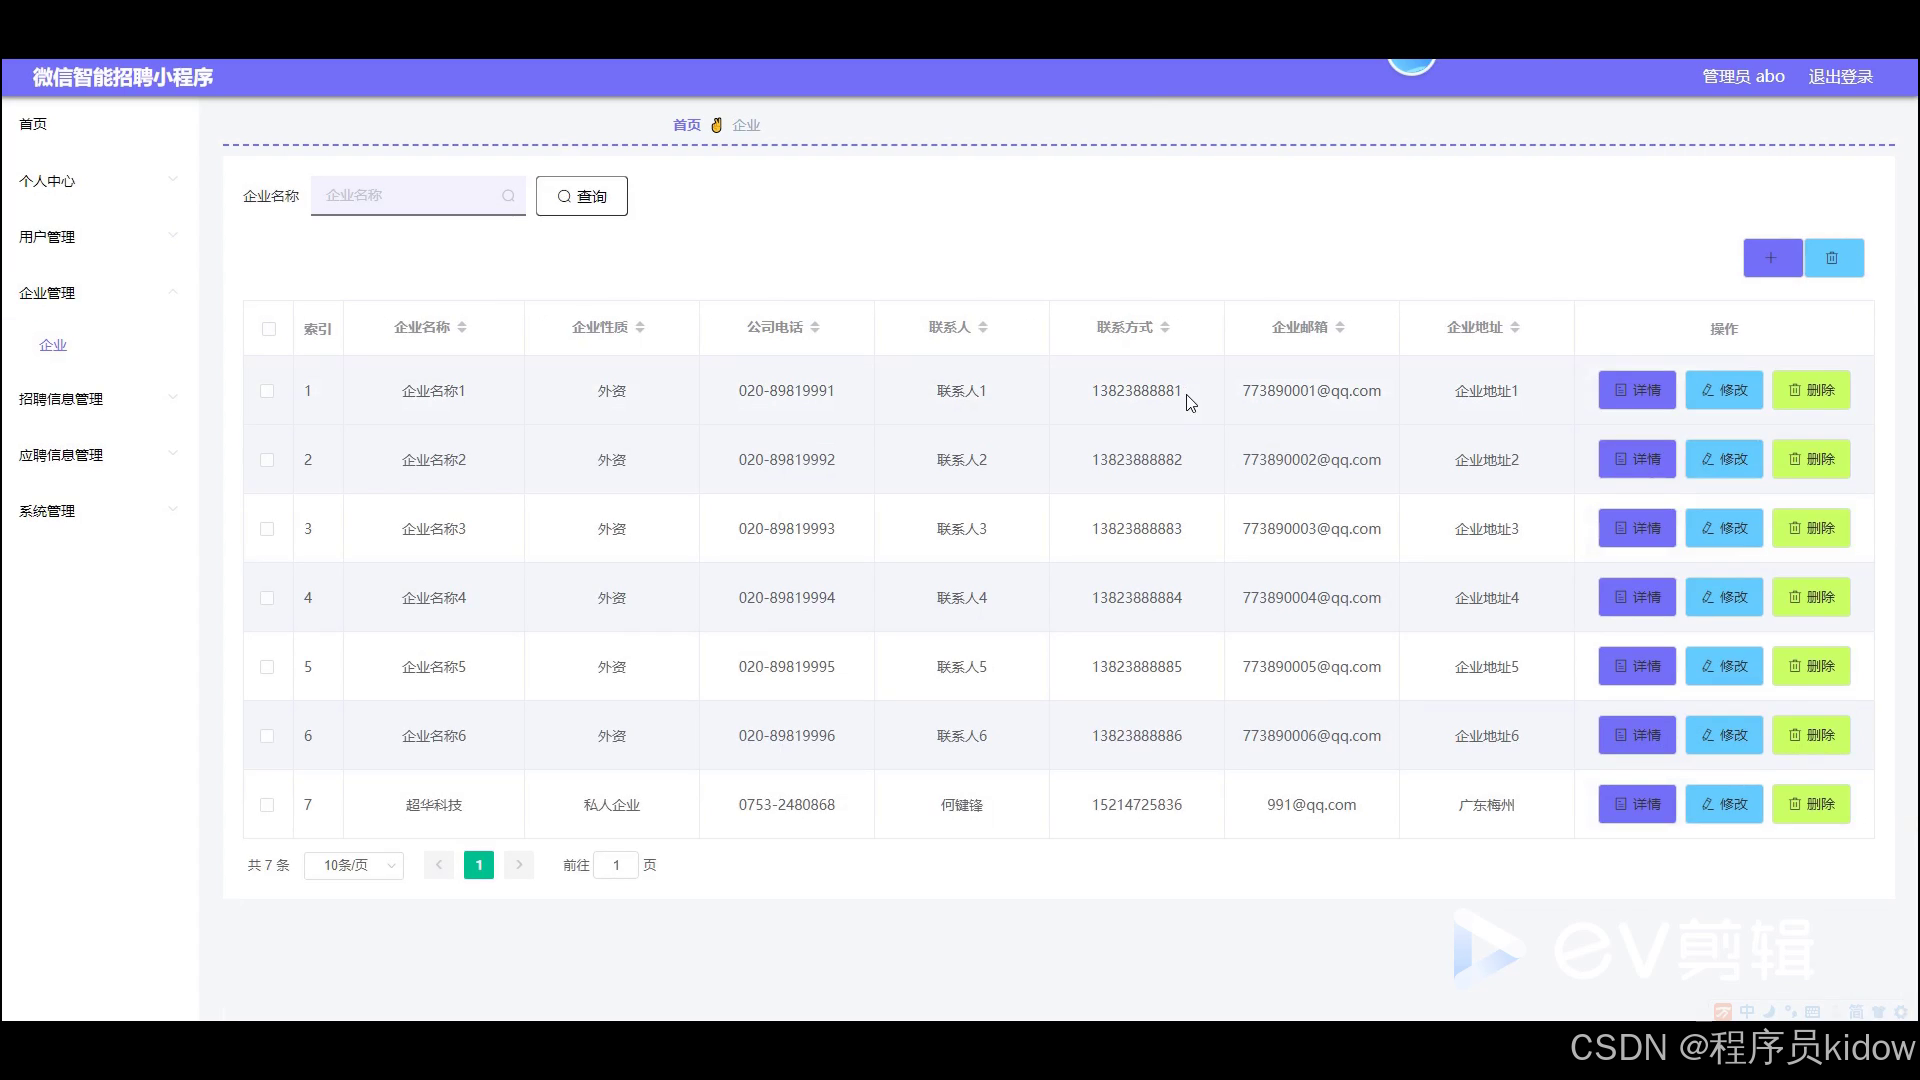The image size is (1920, 1080).
Task: Select 首页 in the sidebar
Action: click(x=33, y=124)
